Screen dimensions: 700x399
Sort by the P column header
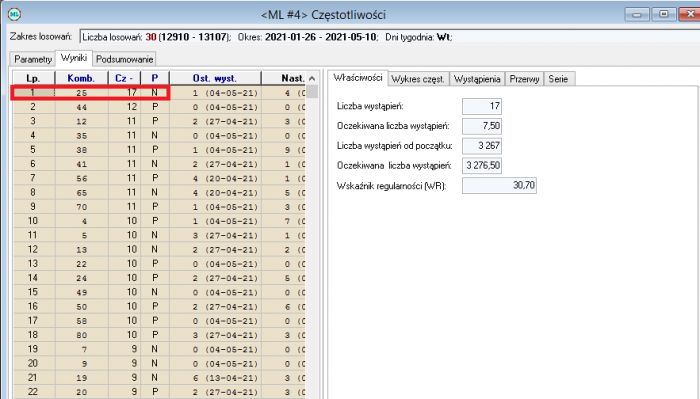click(154, 78)
